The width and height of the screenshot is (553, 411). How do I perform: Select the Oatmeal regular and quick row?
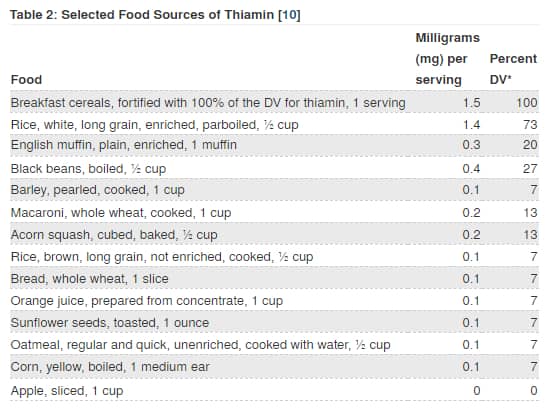click(274, 344)
